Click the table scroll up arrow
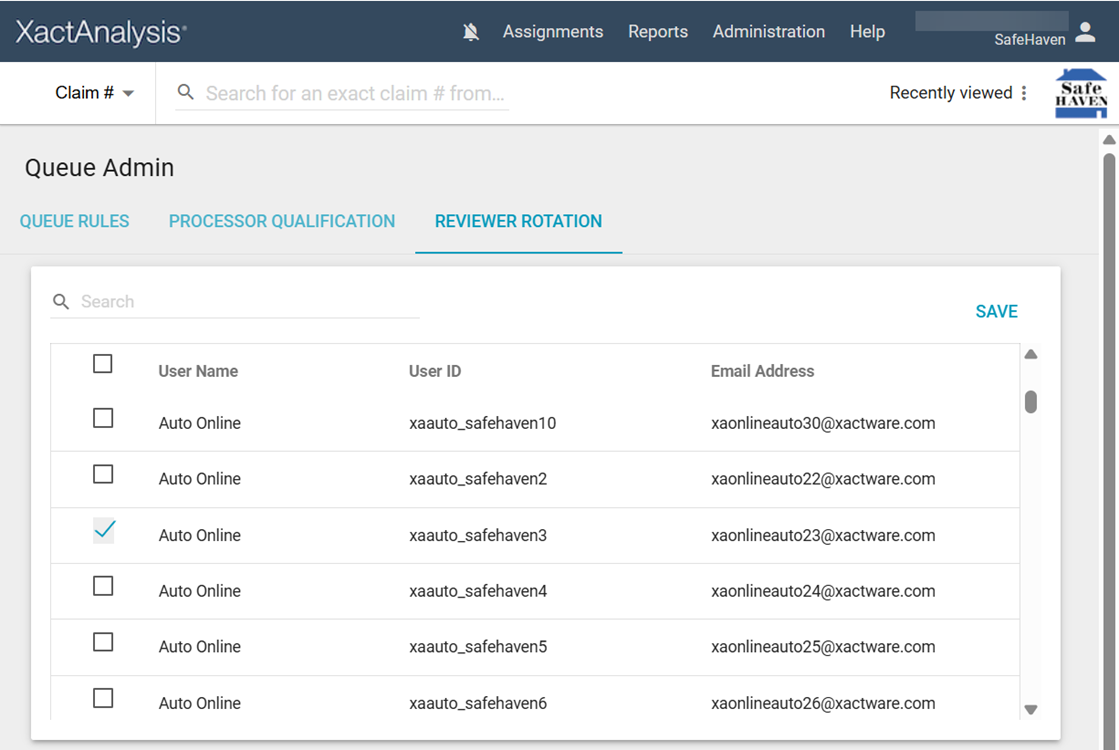This screenshot has height=750, width=1119. [x=1031, y=354]
